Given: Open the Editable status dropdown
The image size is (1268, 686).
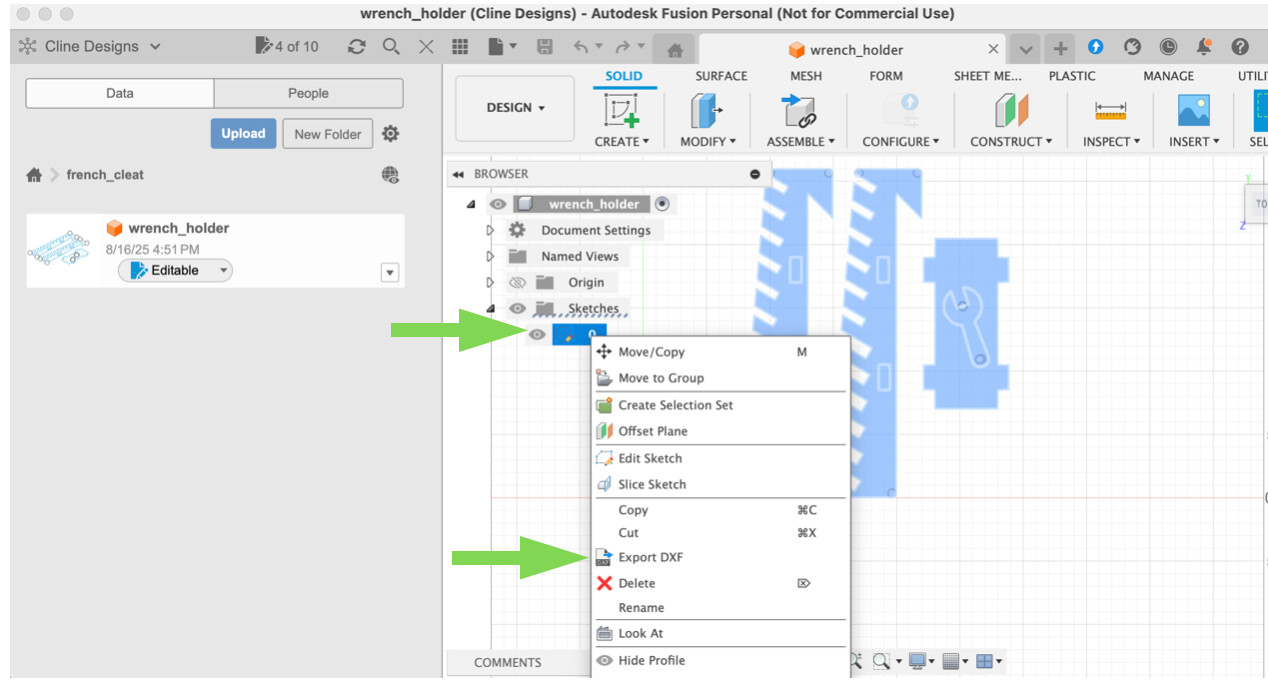Looking at the screenshot, I should coord(175,270).
